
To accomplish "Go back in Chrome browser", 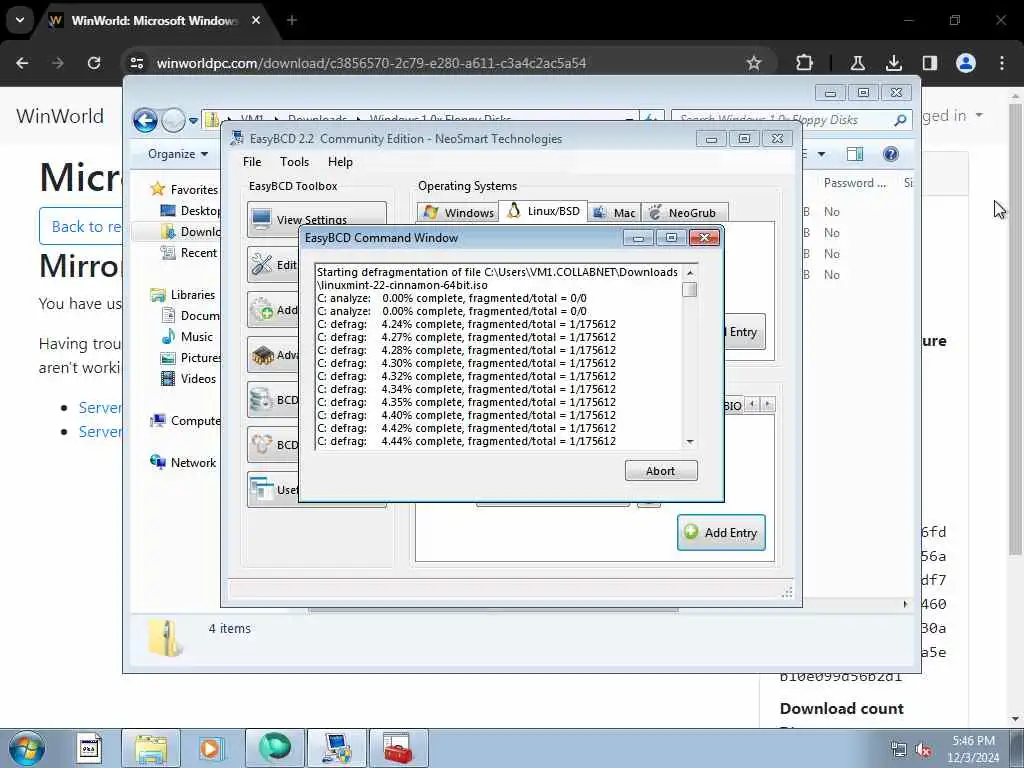I will [x=22, y=63].
